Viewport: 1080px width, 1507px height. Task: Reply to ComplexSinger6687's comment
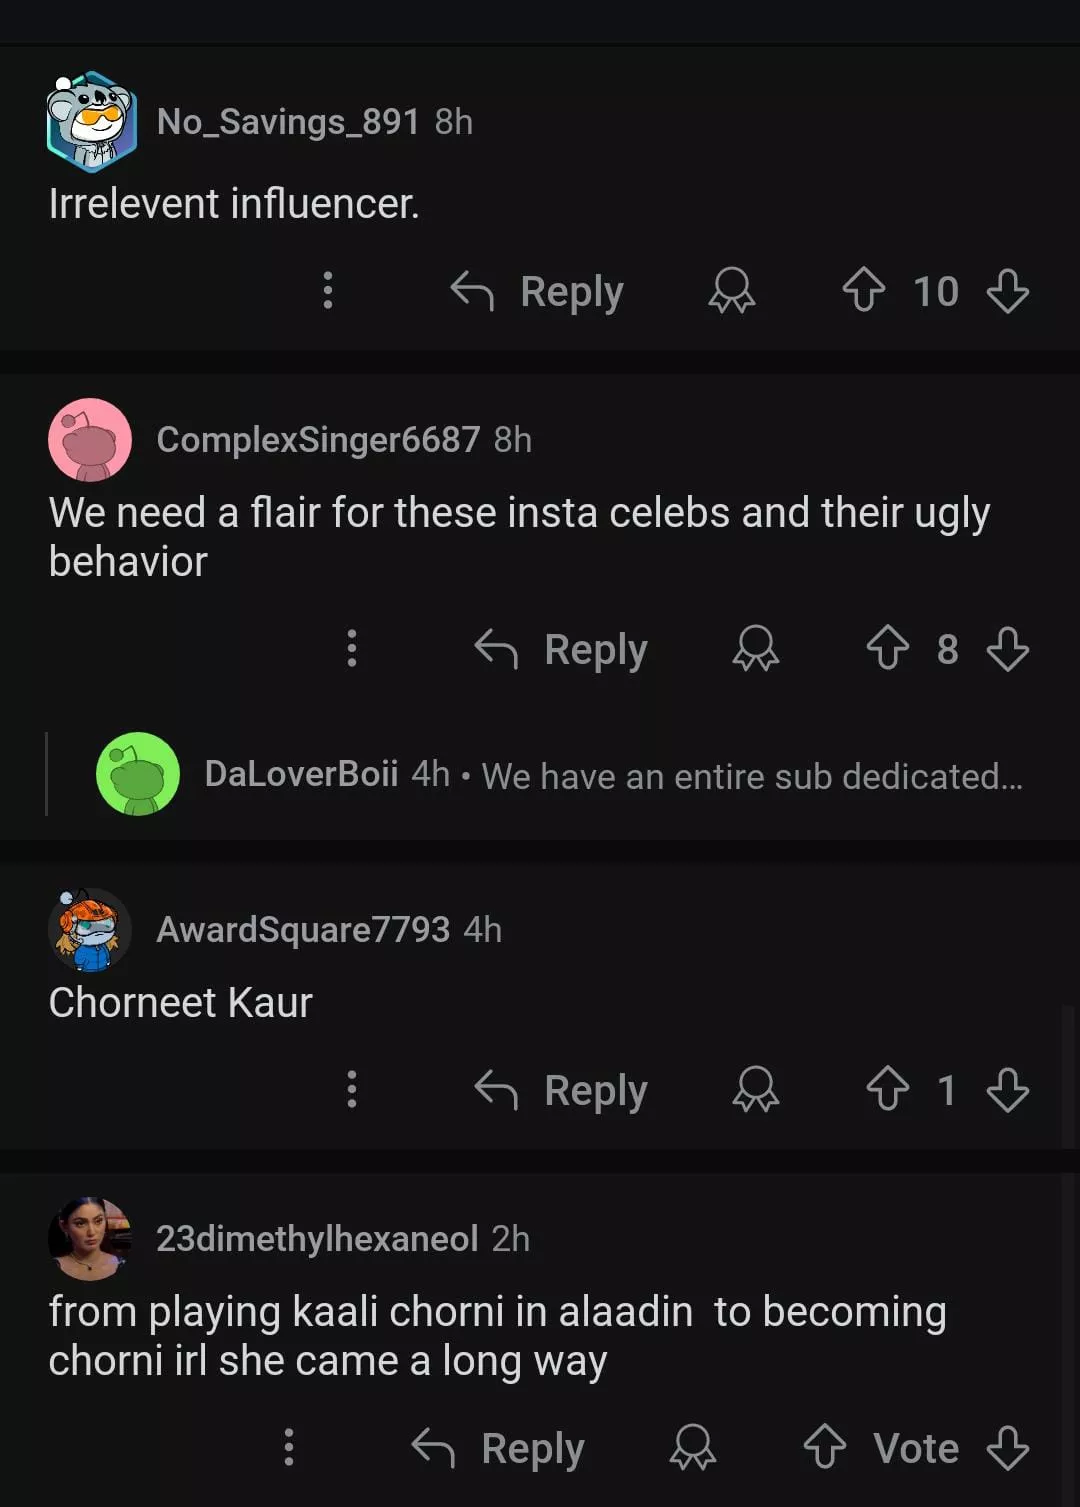click(x=562, y=648)
